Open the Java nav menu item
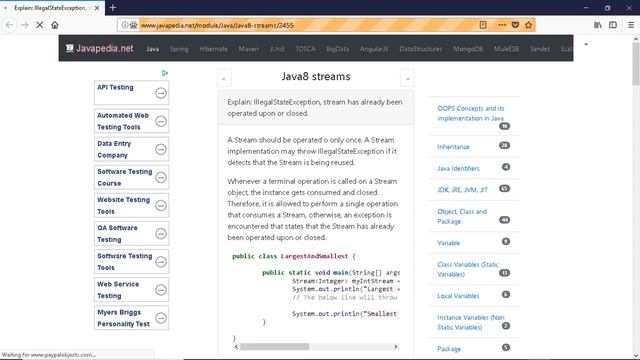This screenshot has height=360, width=640. coord(153,49)
